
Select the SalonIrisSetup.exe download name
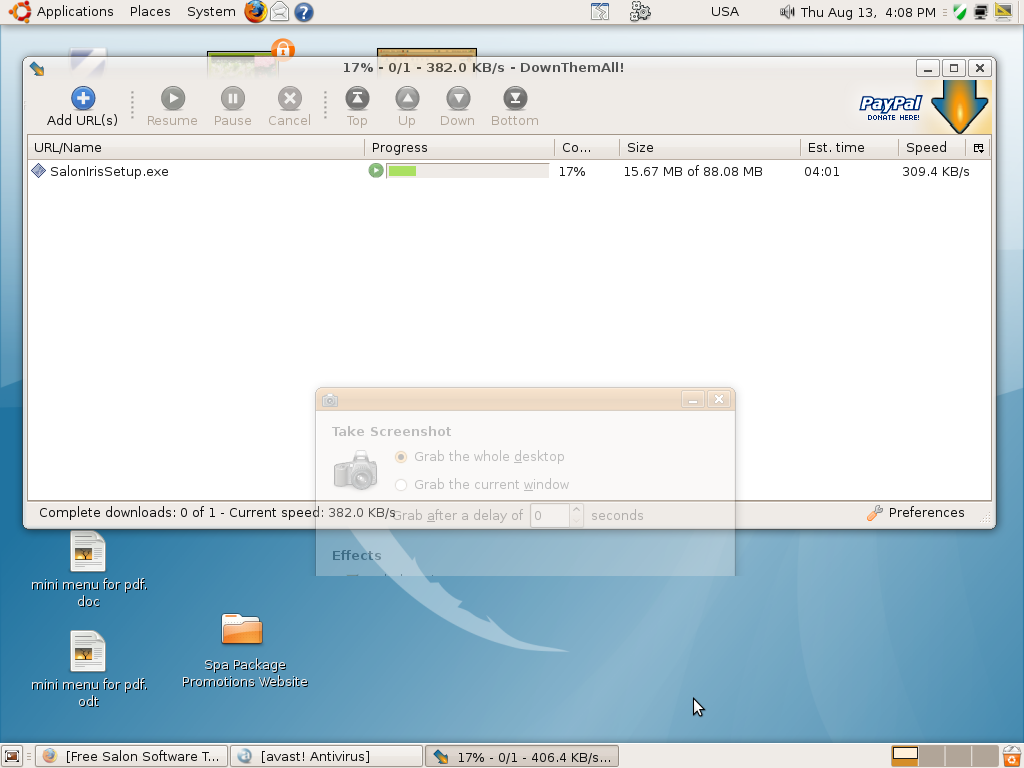click(109, 171)
